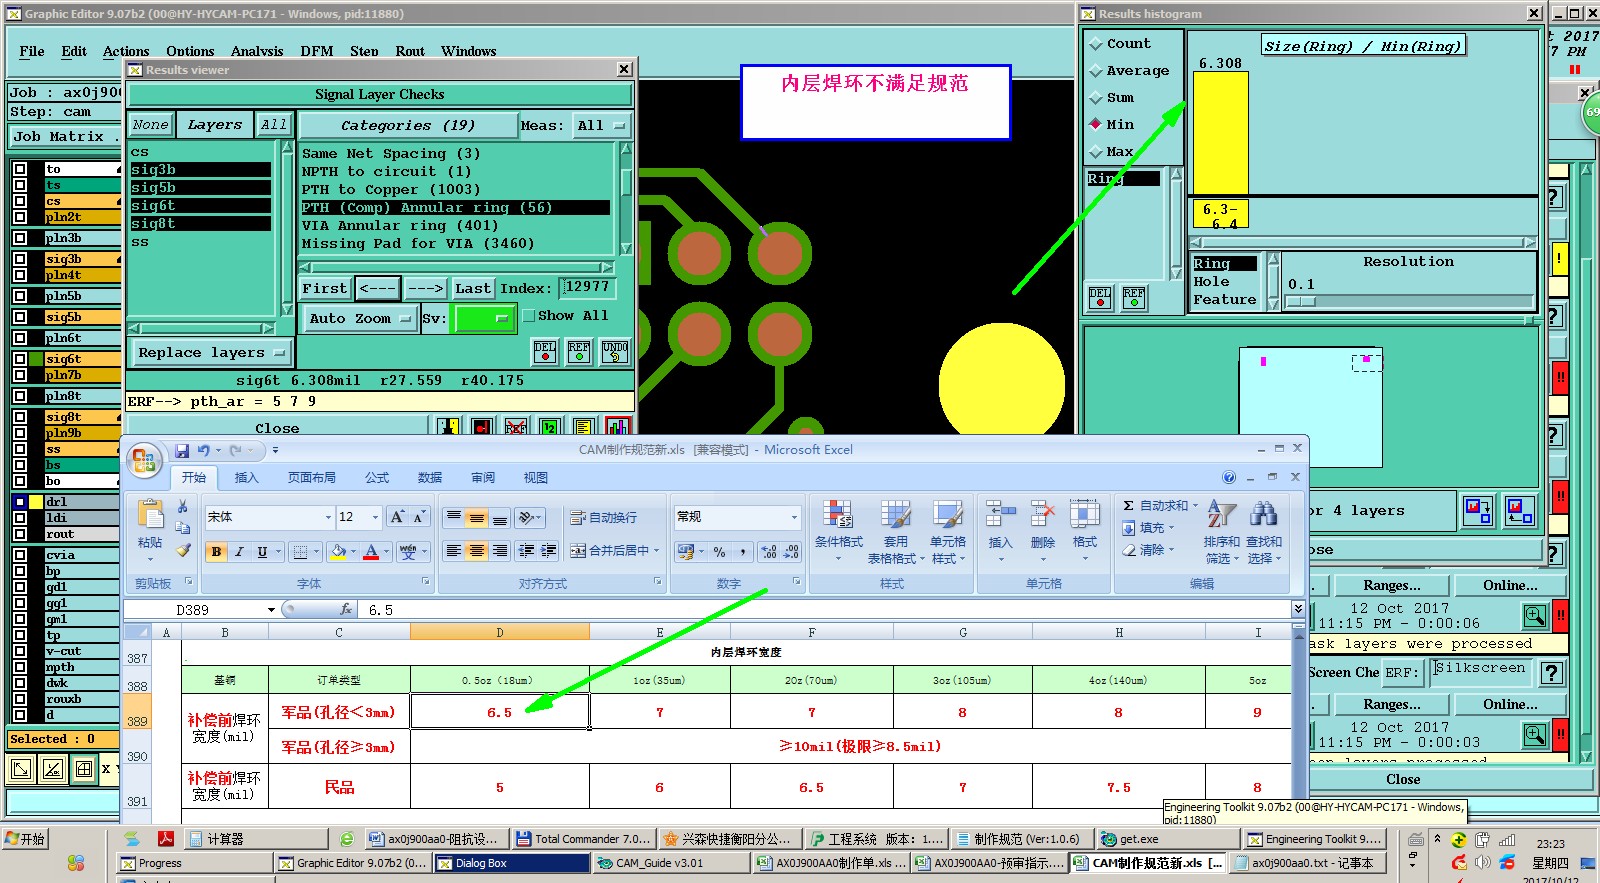Click the Conditional Formatting icon
Screen dimensions: 1600x883
click(838, 515)
